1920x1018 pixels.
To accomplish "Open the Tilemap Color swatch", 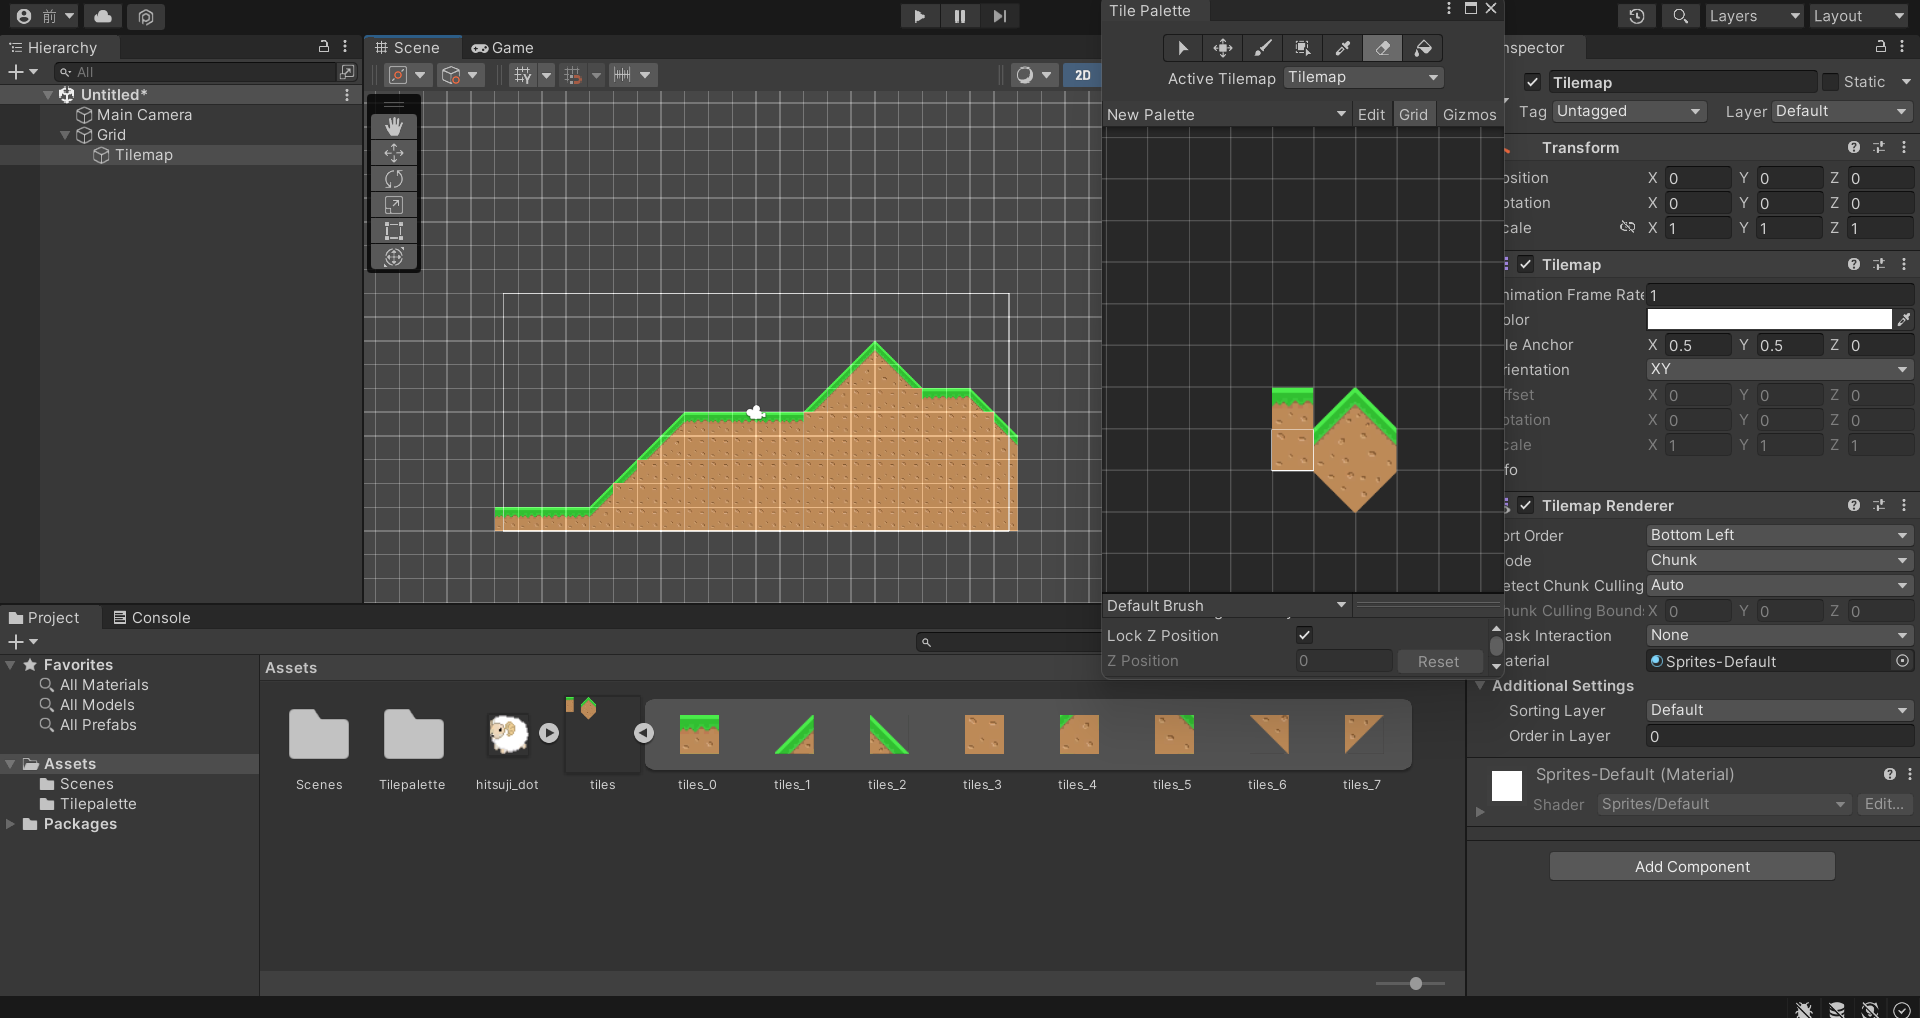I will point(1769,320).
